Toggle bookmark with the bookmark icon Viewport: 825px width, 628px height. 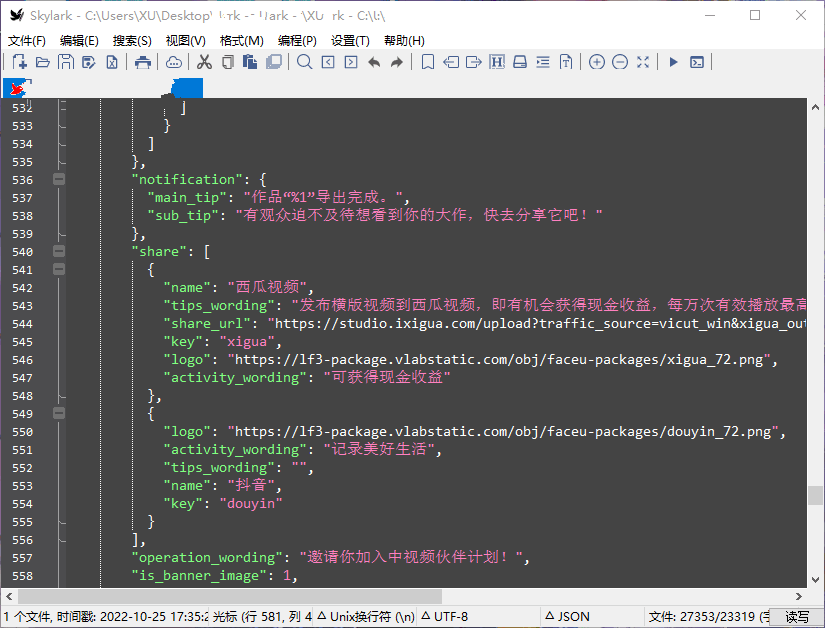[x=428, y=62]
